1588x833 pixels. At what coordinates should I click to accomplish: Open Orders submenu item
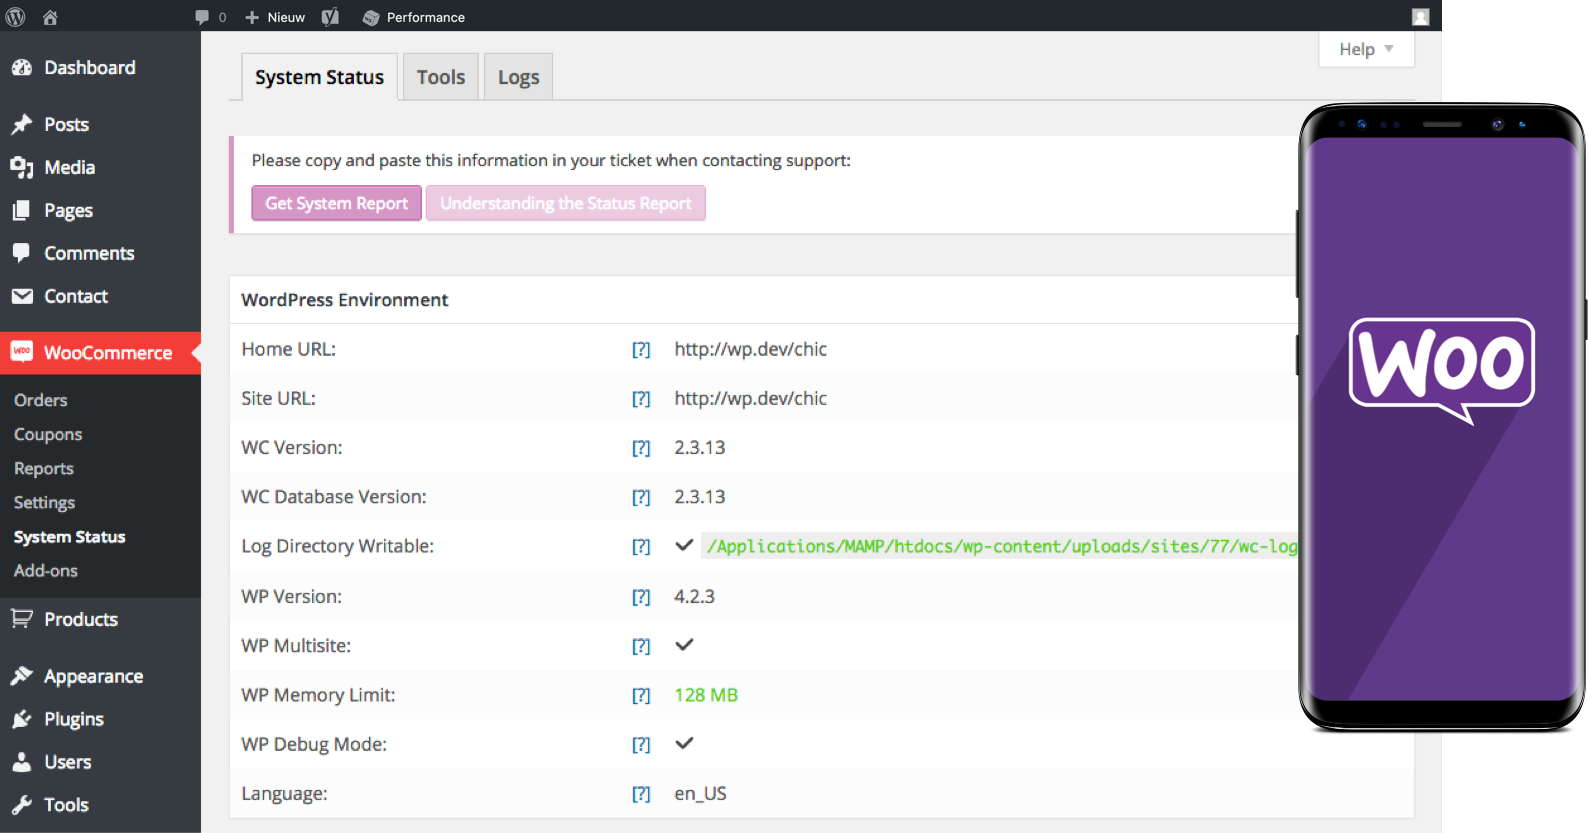click(41, 400)
